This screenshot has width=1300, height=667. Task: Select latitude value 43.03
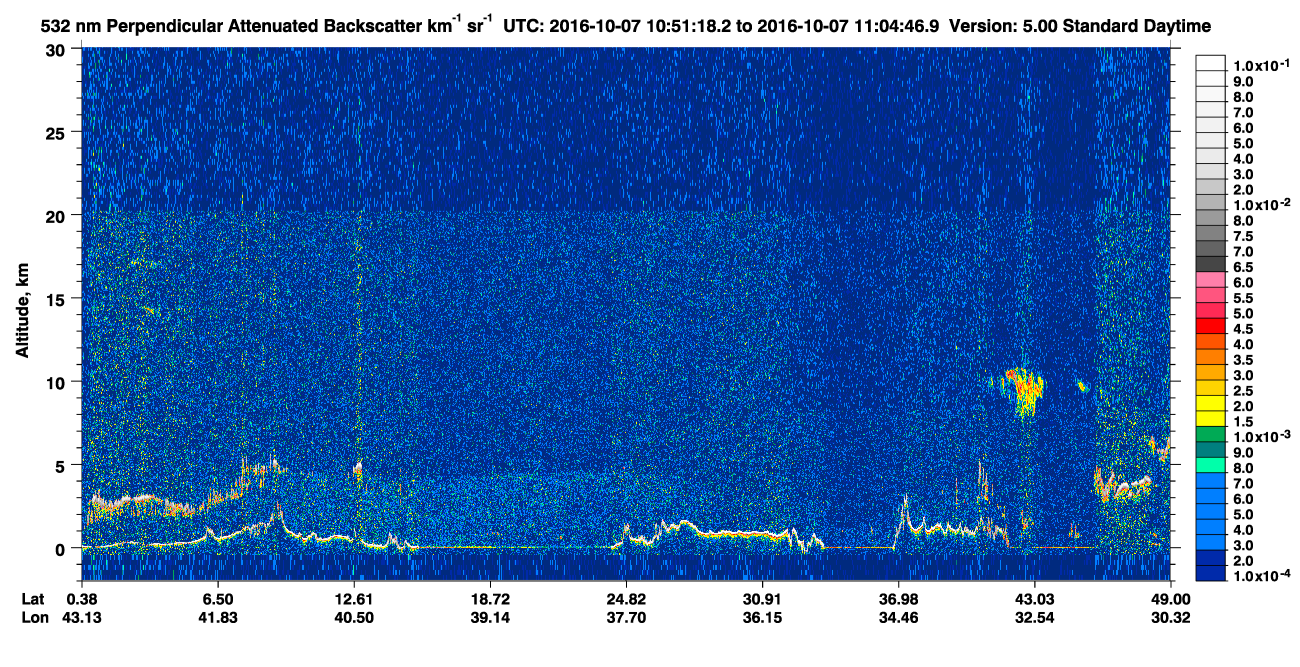(x=1034, y=598)
